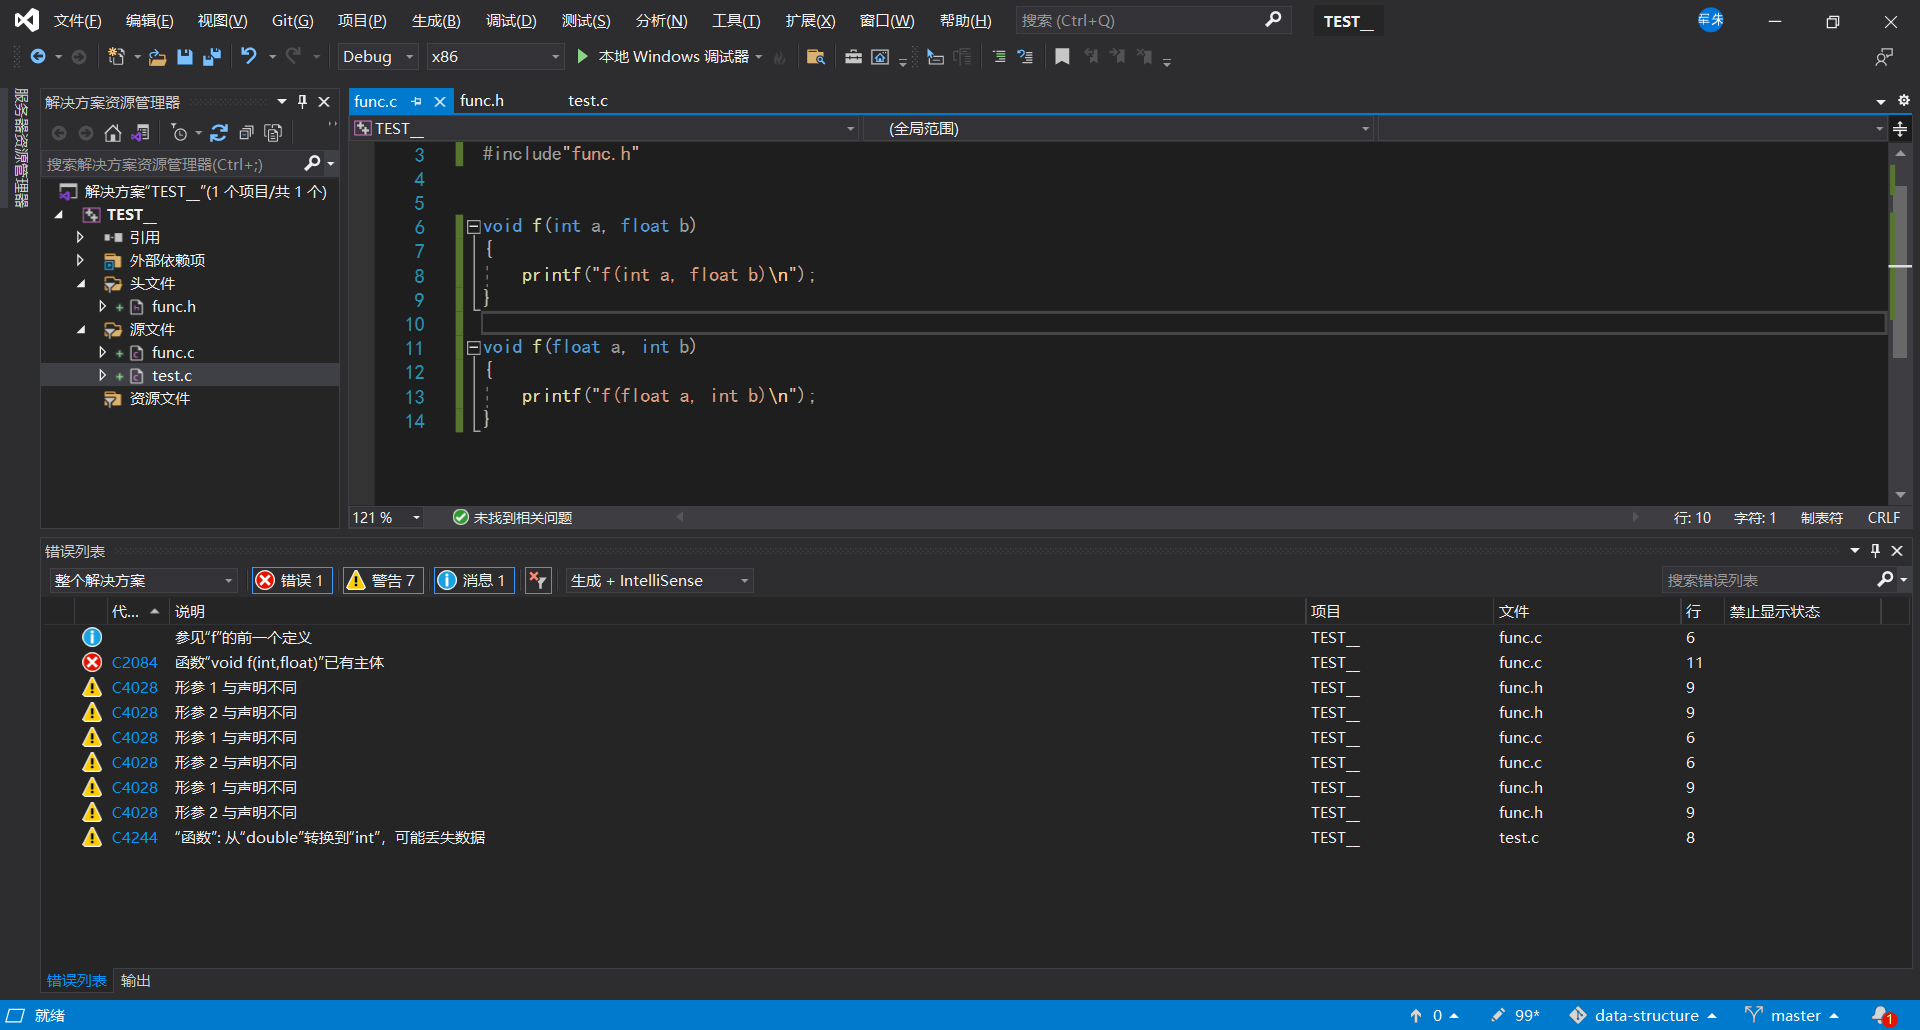Toggle the warnings filter showing 警告 7
1920x1030 pixels.
(x=382, y=581)
